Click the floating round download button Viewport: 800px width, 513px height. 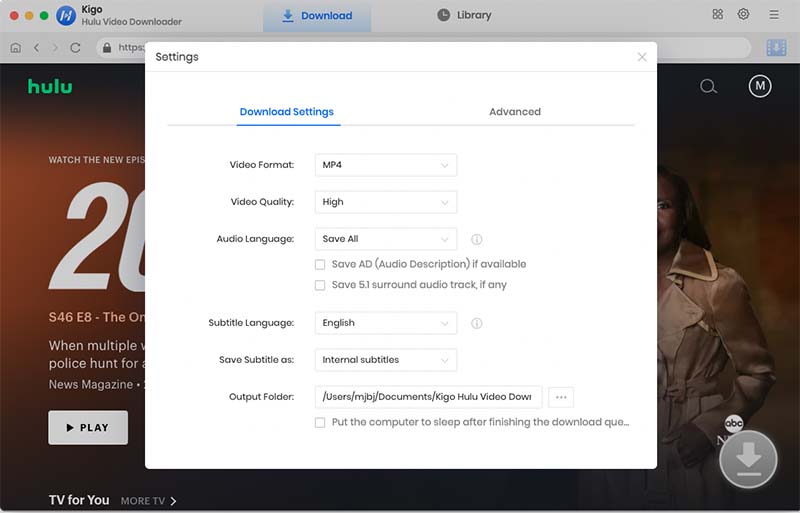pos(748,459)
